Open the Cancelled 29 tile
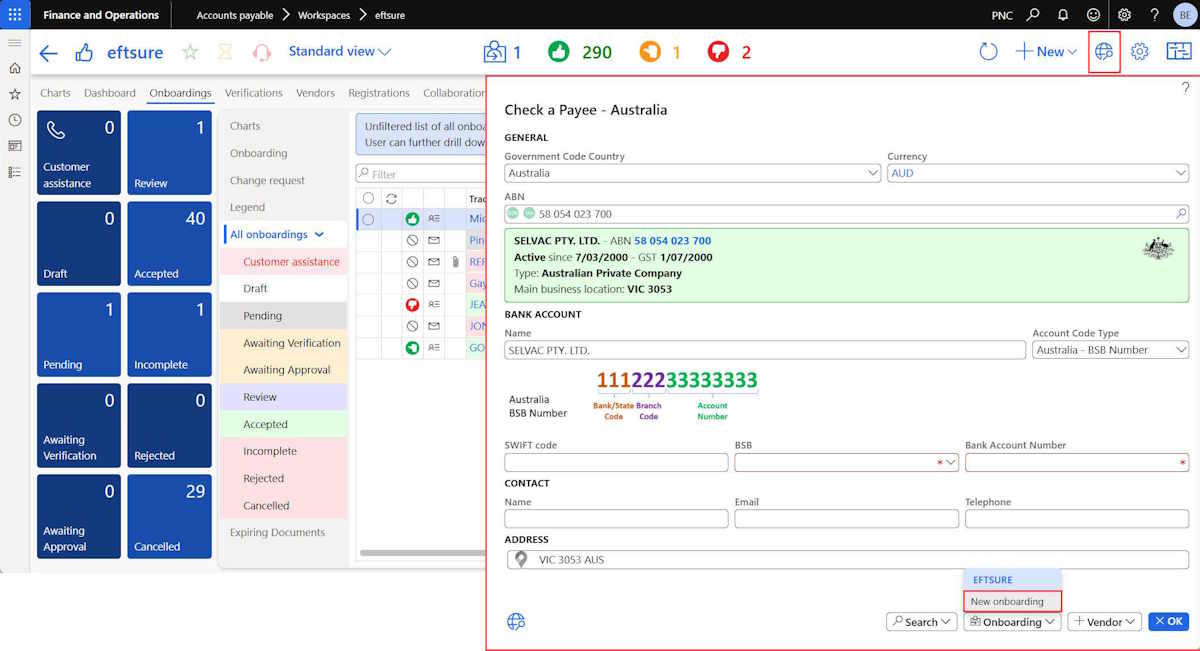The image size is (1200, 651). point(170,516)
